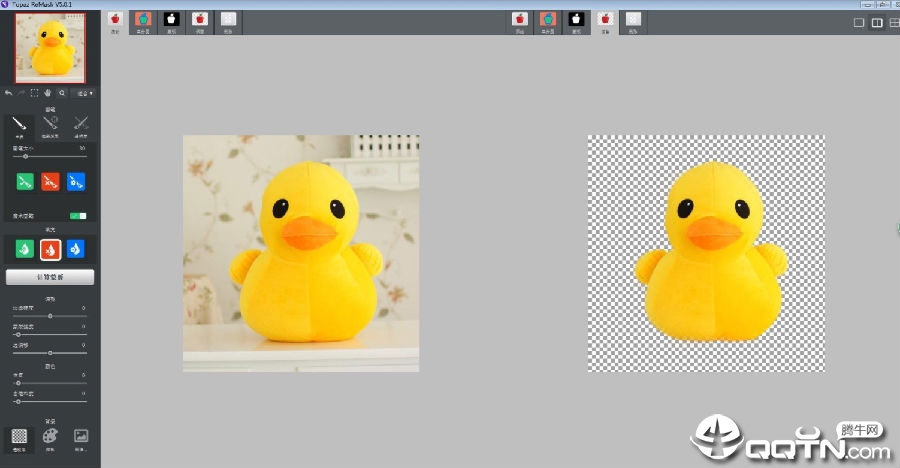Viewport: 900px width, 468px height.
Task: Click the compute mask button
Action: (50, 277)
